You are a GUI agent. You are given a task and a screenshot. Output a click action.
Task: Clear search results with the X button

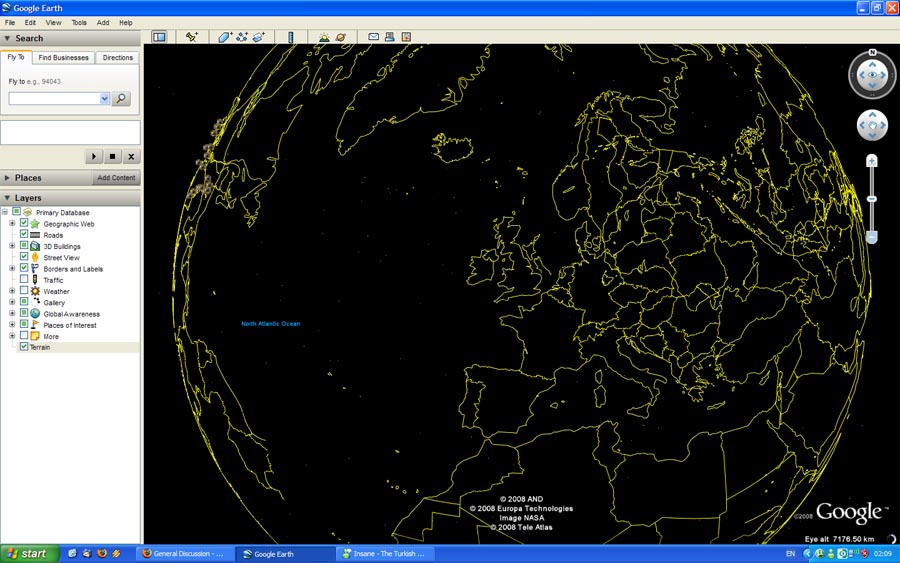(x=131, y=156)
